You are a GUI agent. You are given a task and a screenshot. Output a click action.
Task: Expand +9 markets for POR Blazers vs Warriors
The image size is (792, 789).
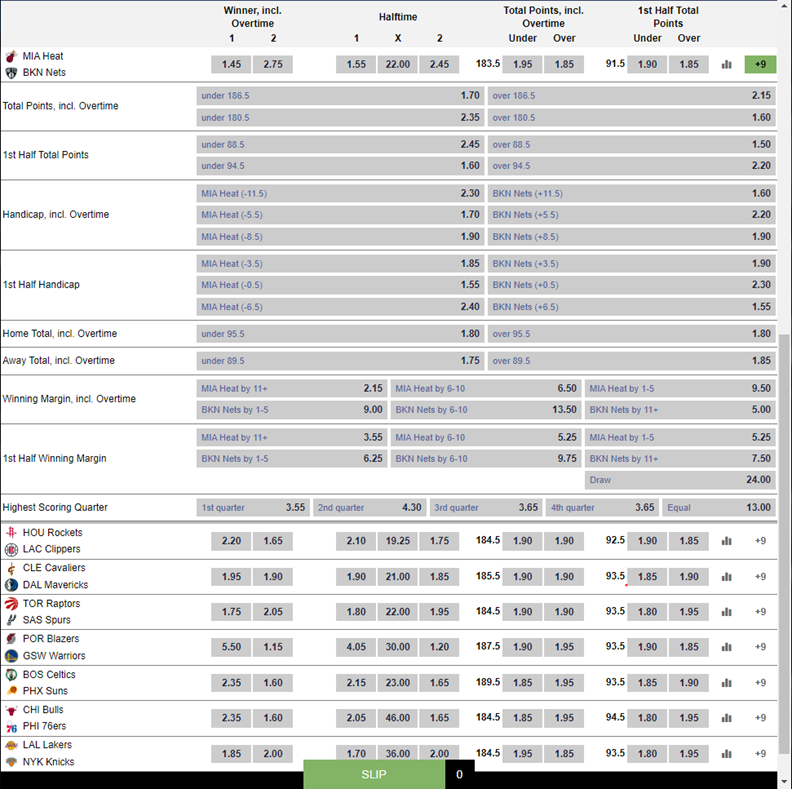pos(760,647)
